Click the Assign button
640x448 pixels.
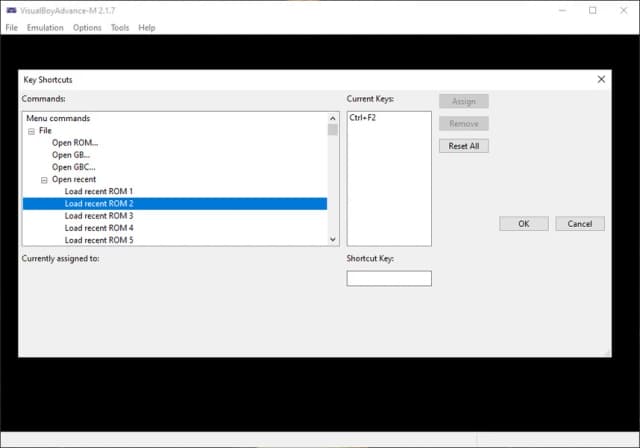[x=464, y=101]
